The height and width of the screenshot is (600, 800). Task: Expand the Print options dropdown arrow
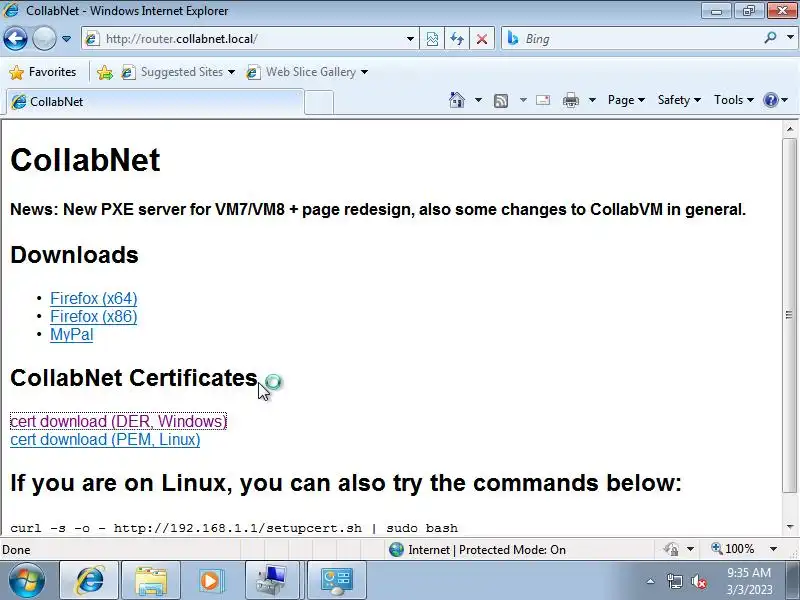[592, 100]
